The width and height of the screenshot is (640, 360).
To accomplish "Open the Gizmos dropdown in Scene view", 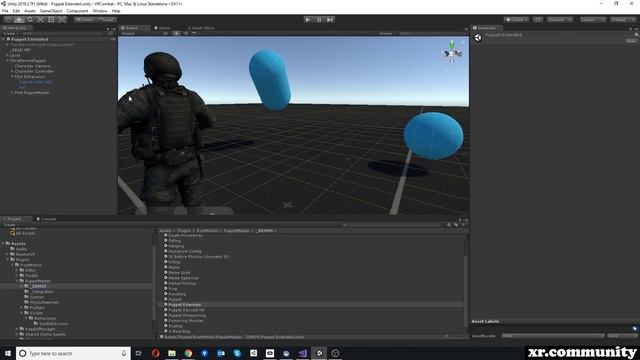I will 387,33.
